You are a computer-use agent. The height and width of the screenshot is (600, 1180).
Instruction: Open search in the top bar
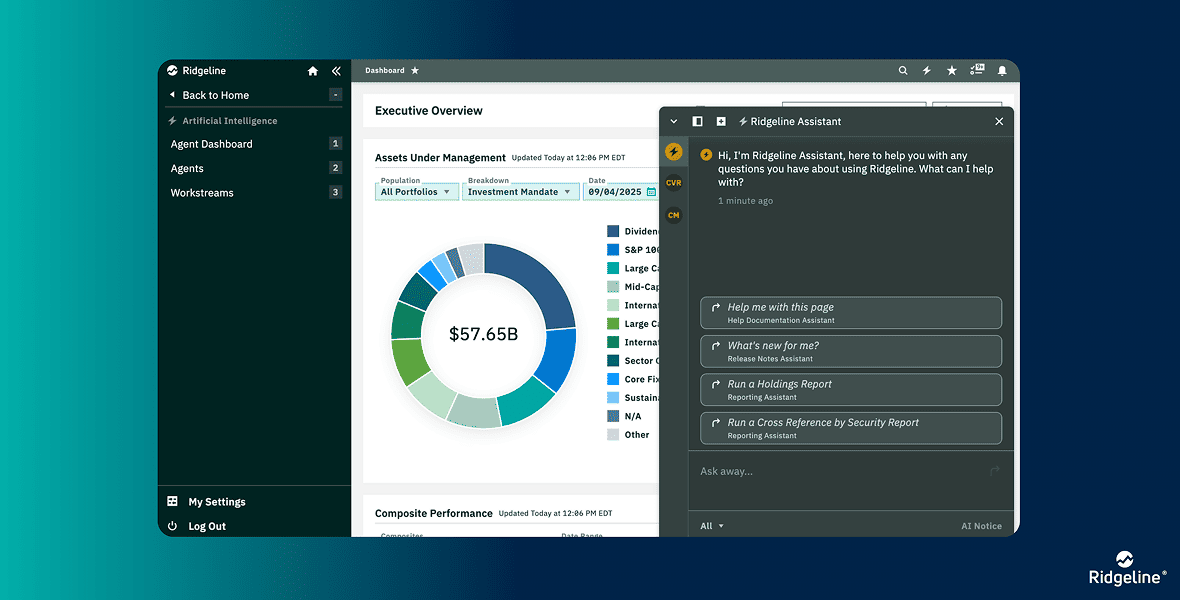[x=903, y=71]
